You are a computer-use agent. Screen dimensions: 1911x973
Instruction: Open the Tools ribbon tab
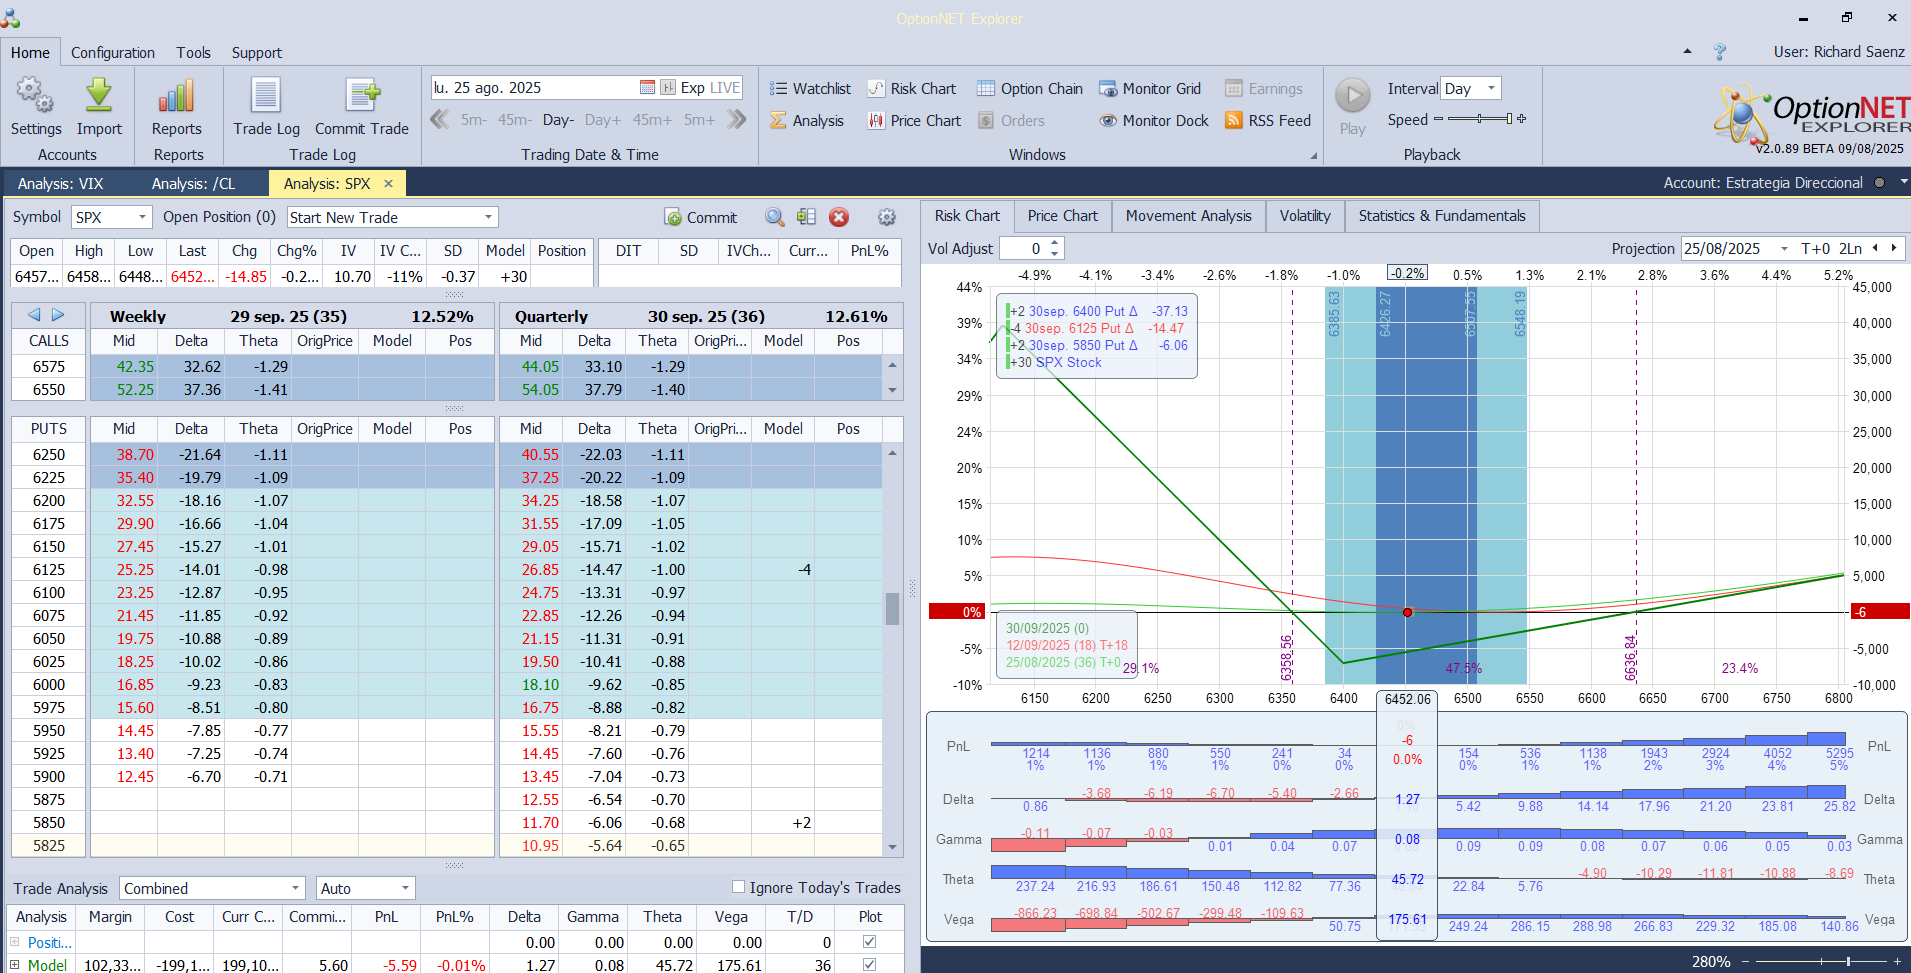[x=193, y=53]
